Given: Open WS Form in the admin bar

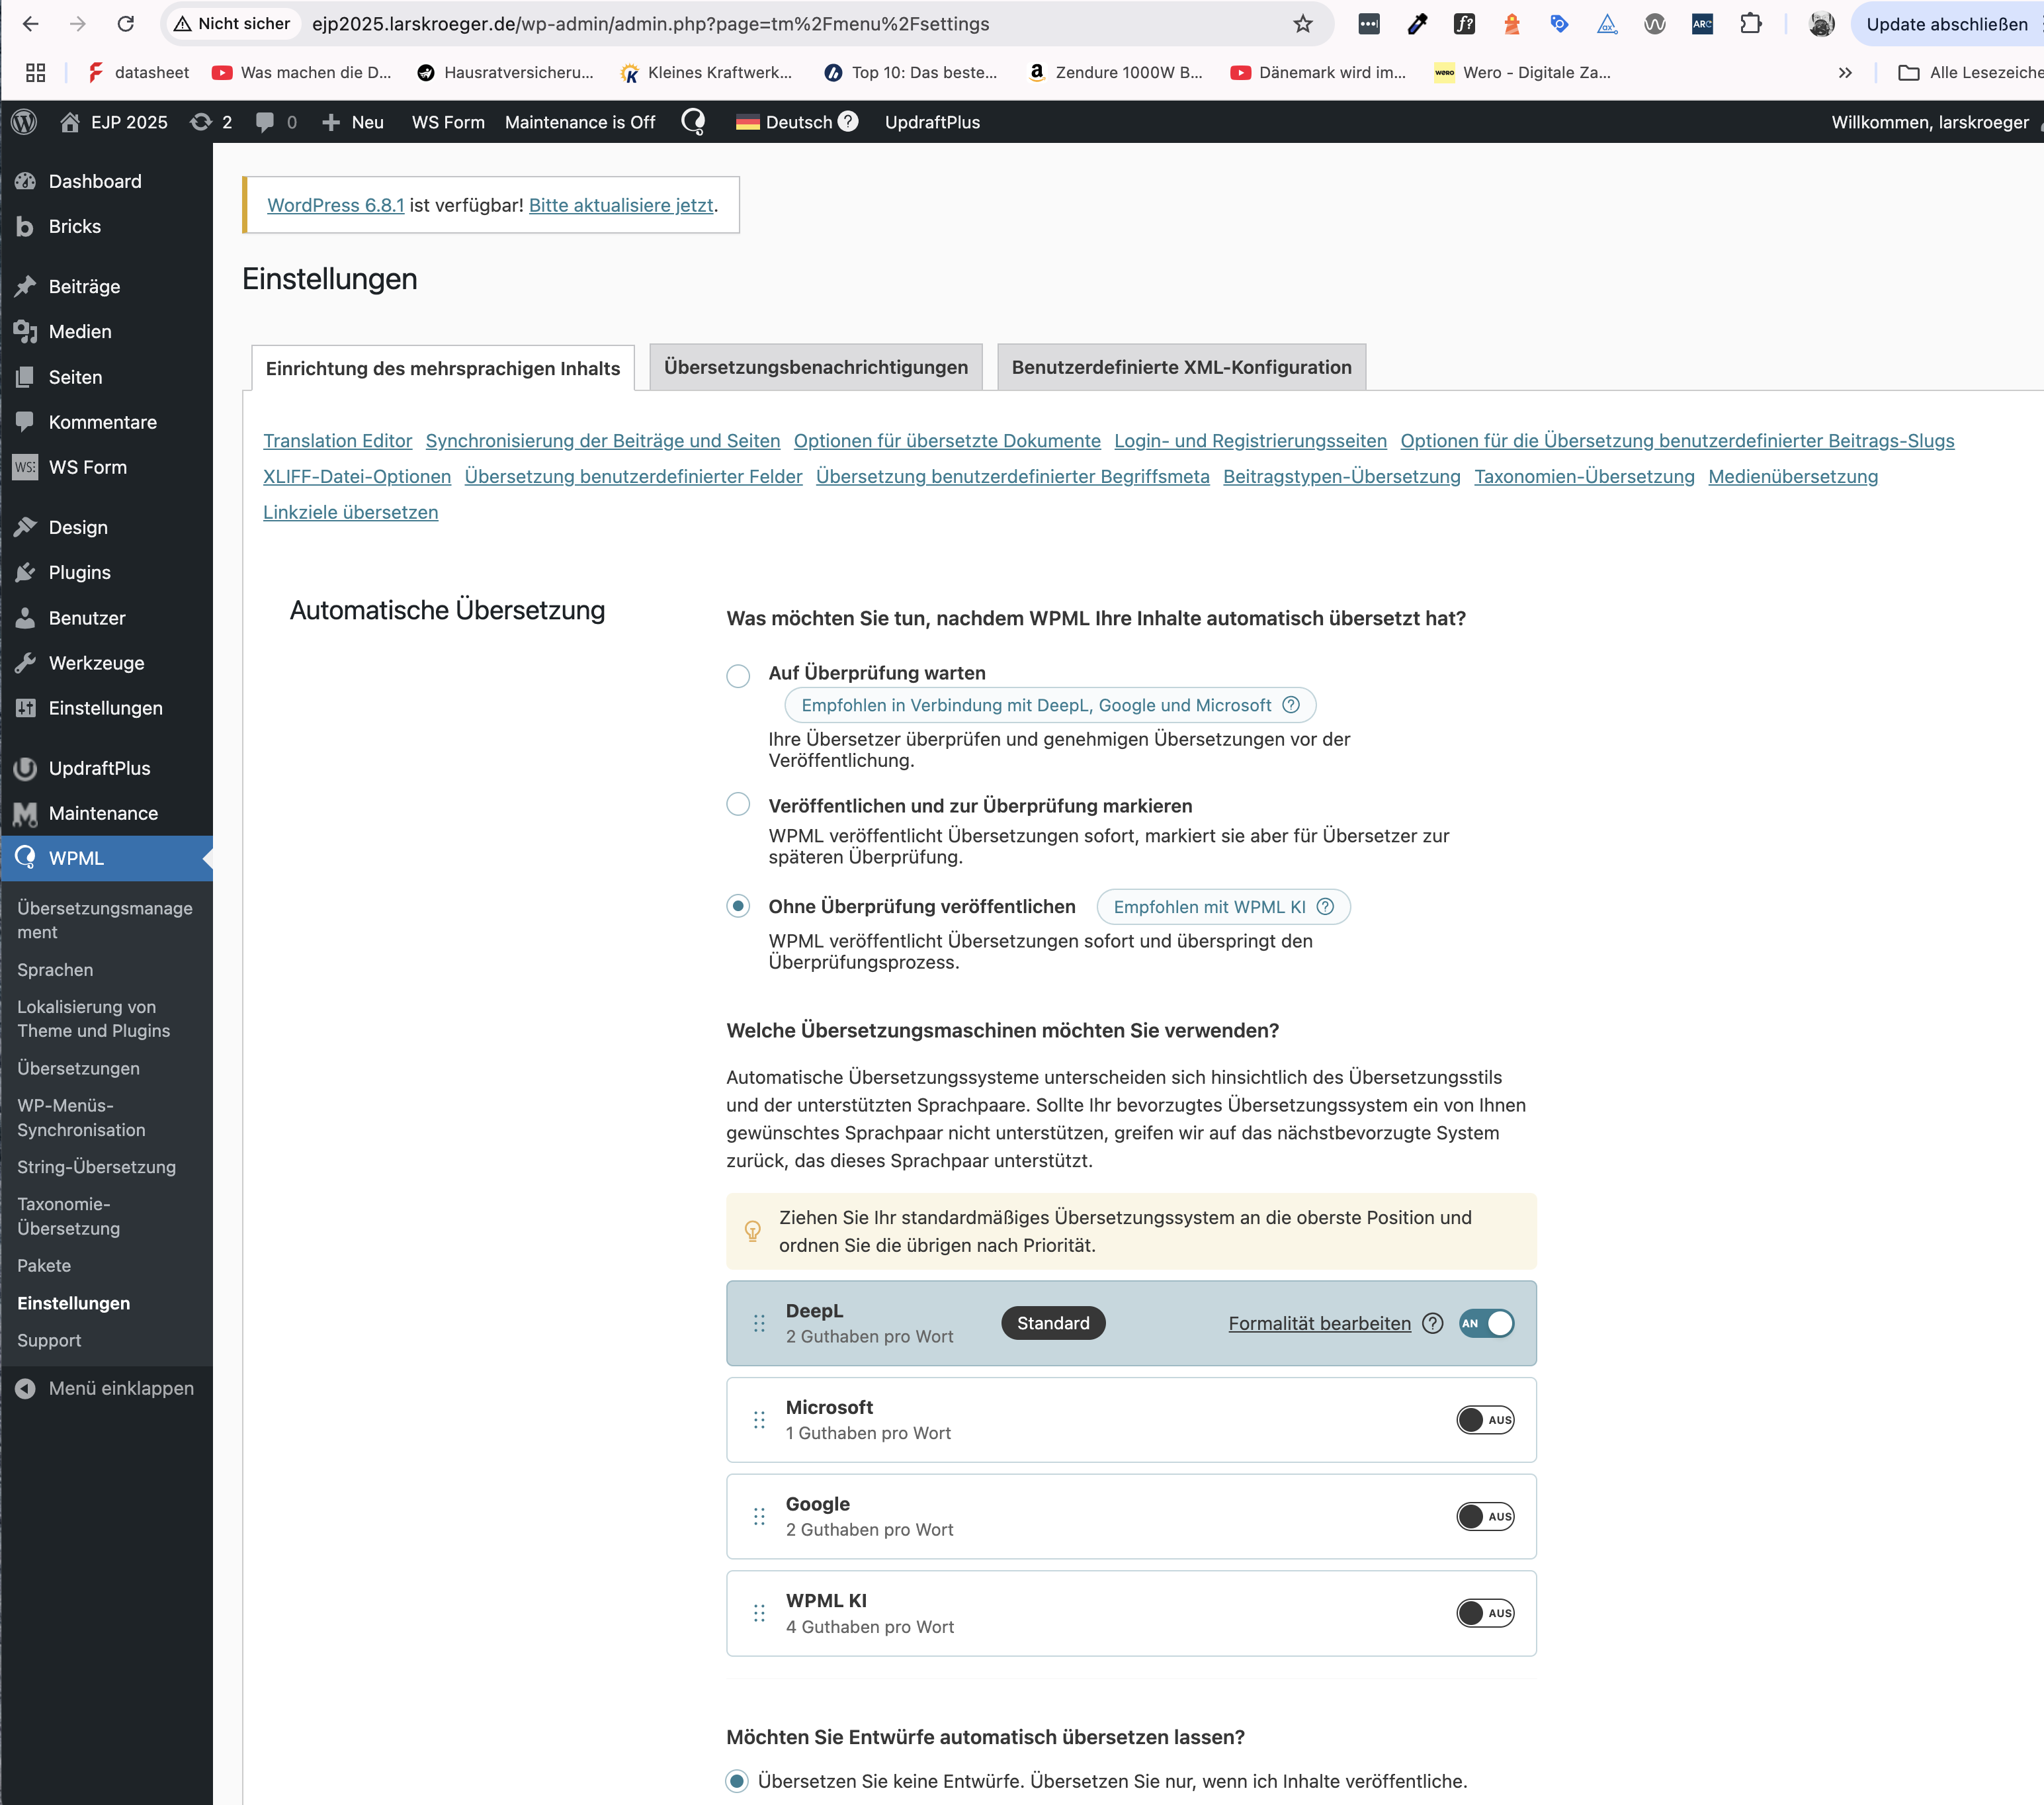Looking at the screenshot, I should (x=448, y=122).
